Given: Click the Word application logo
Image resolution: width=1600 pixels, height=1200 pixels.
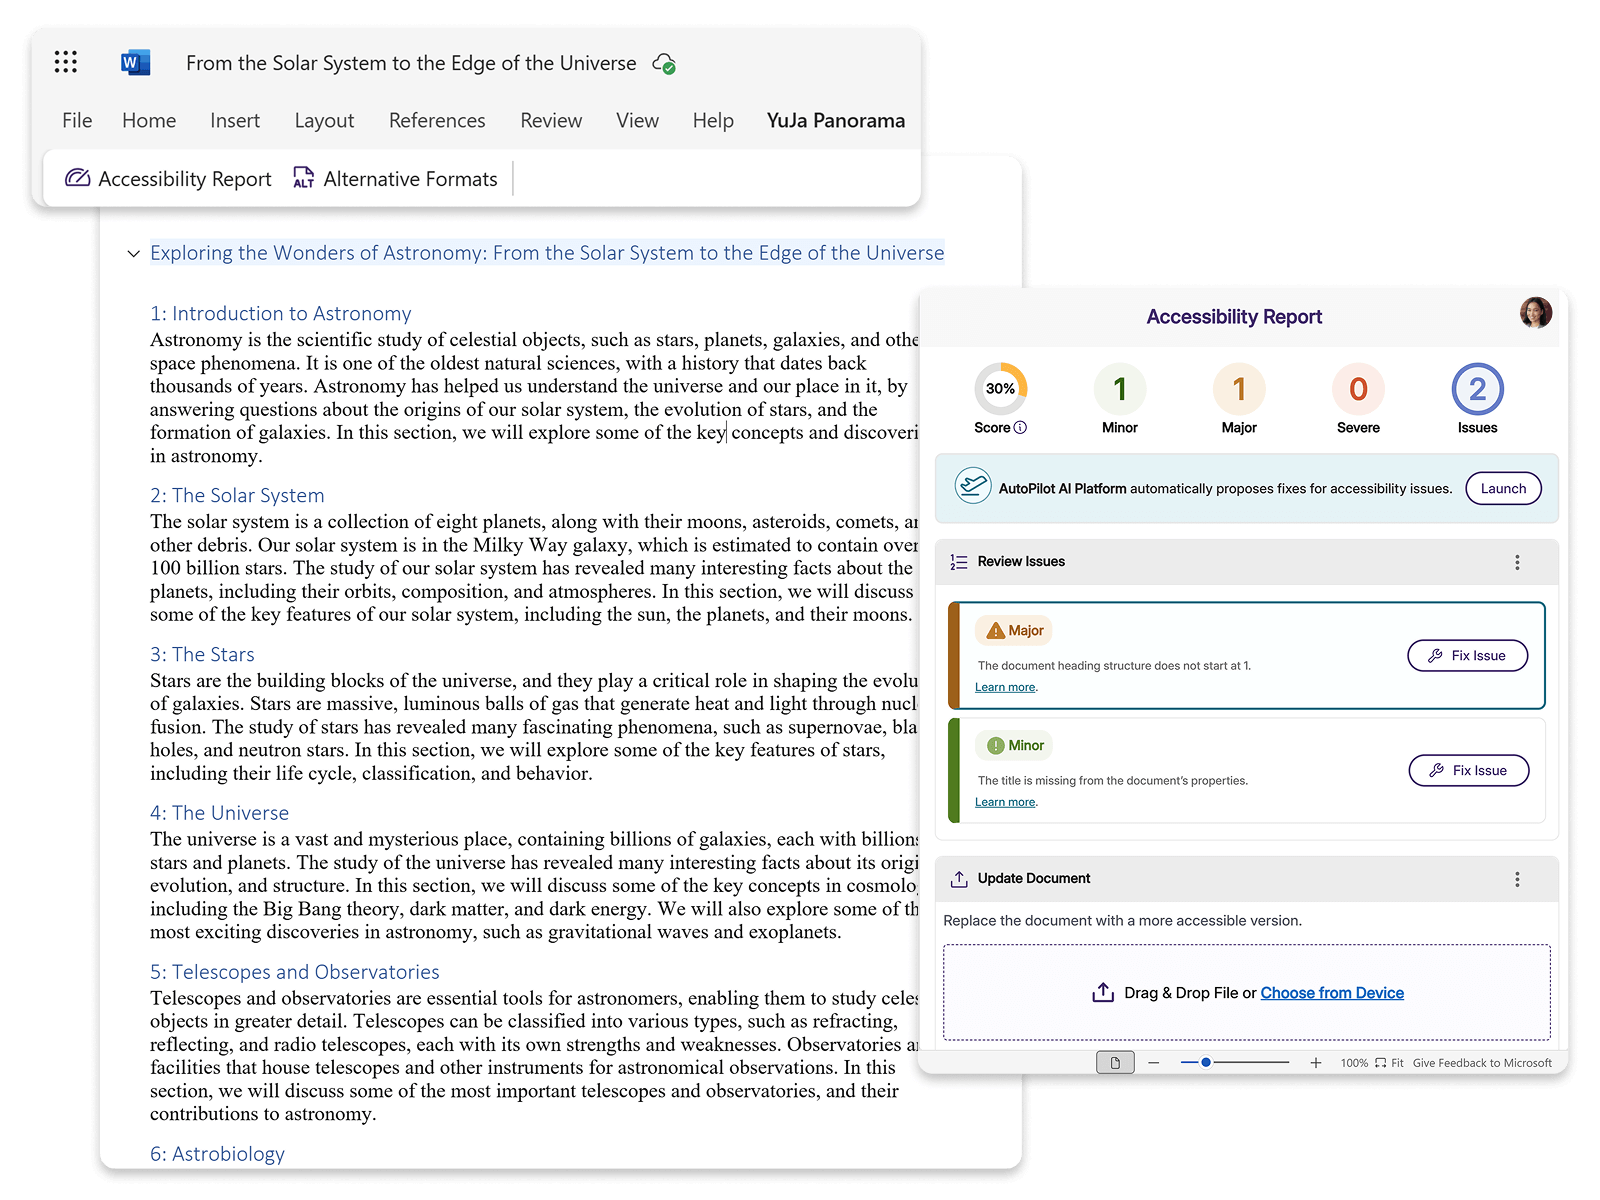Looking at the screenshot, I should [135, 62].
